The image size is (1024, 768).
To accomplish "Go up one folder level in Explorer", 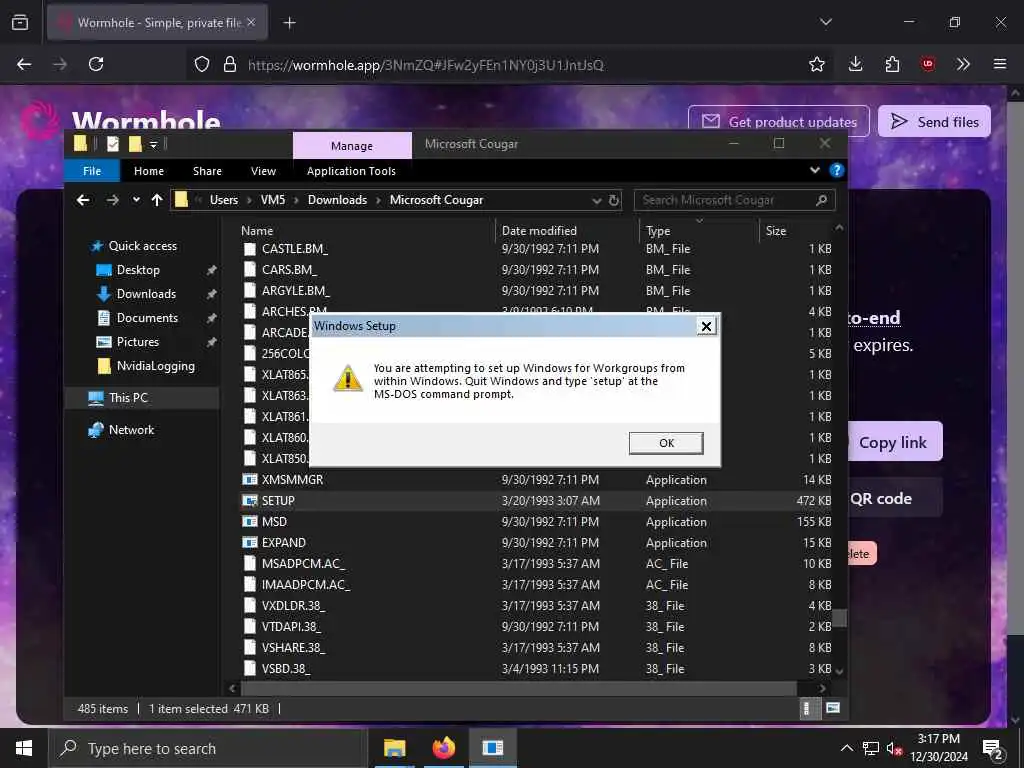I will 157,200.
